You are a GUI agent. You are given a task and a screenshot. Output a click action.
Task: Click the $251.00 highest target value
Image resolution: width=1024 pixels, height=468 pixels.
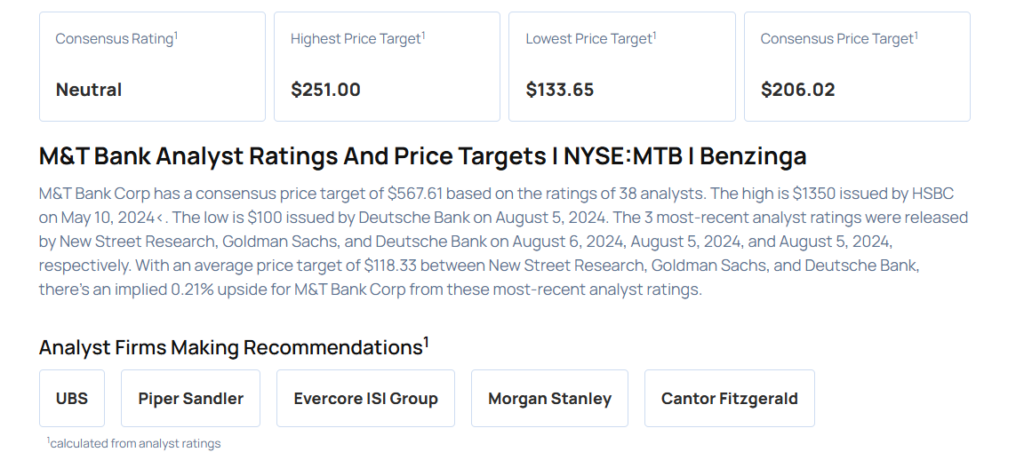click(325, 90)
